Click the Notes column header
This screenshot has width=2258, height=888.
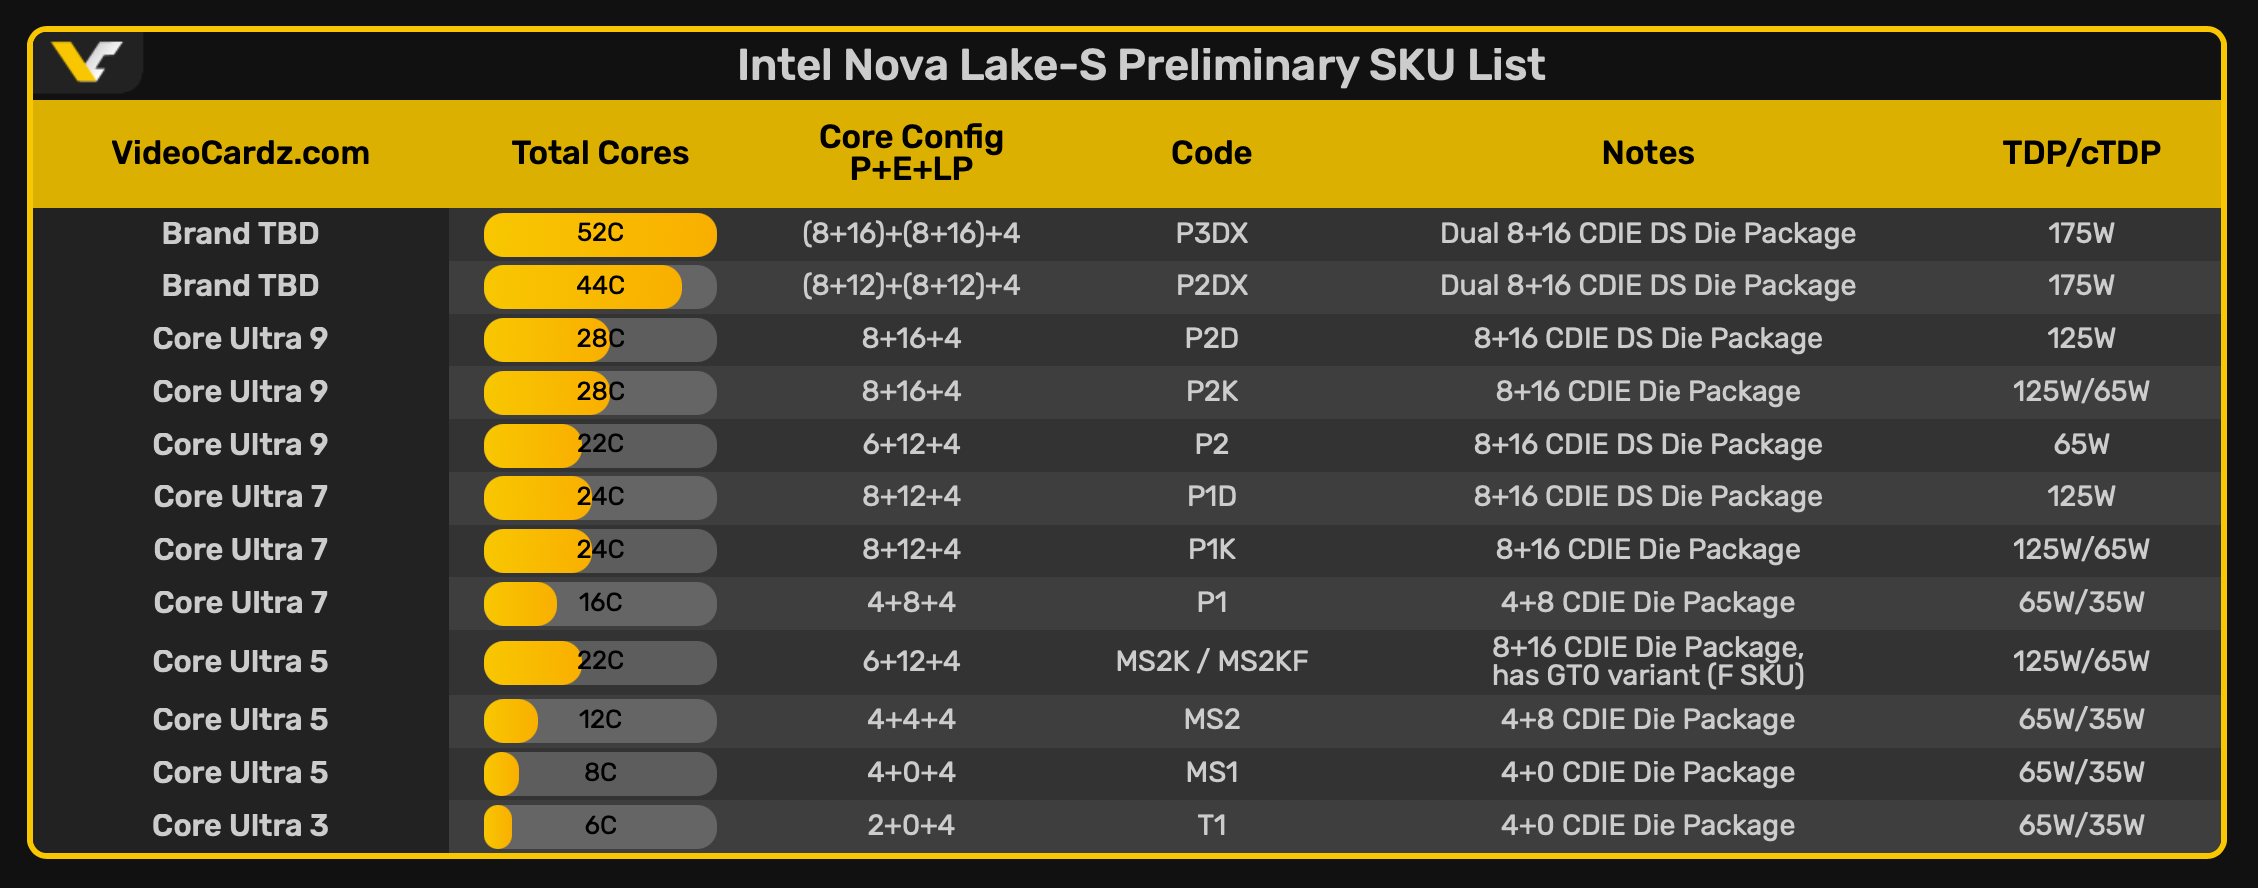click(x=1648, y=153)
